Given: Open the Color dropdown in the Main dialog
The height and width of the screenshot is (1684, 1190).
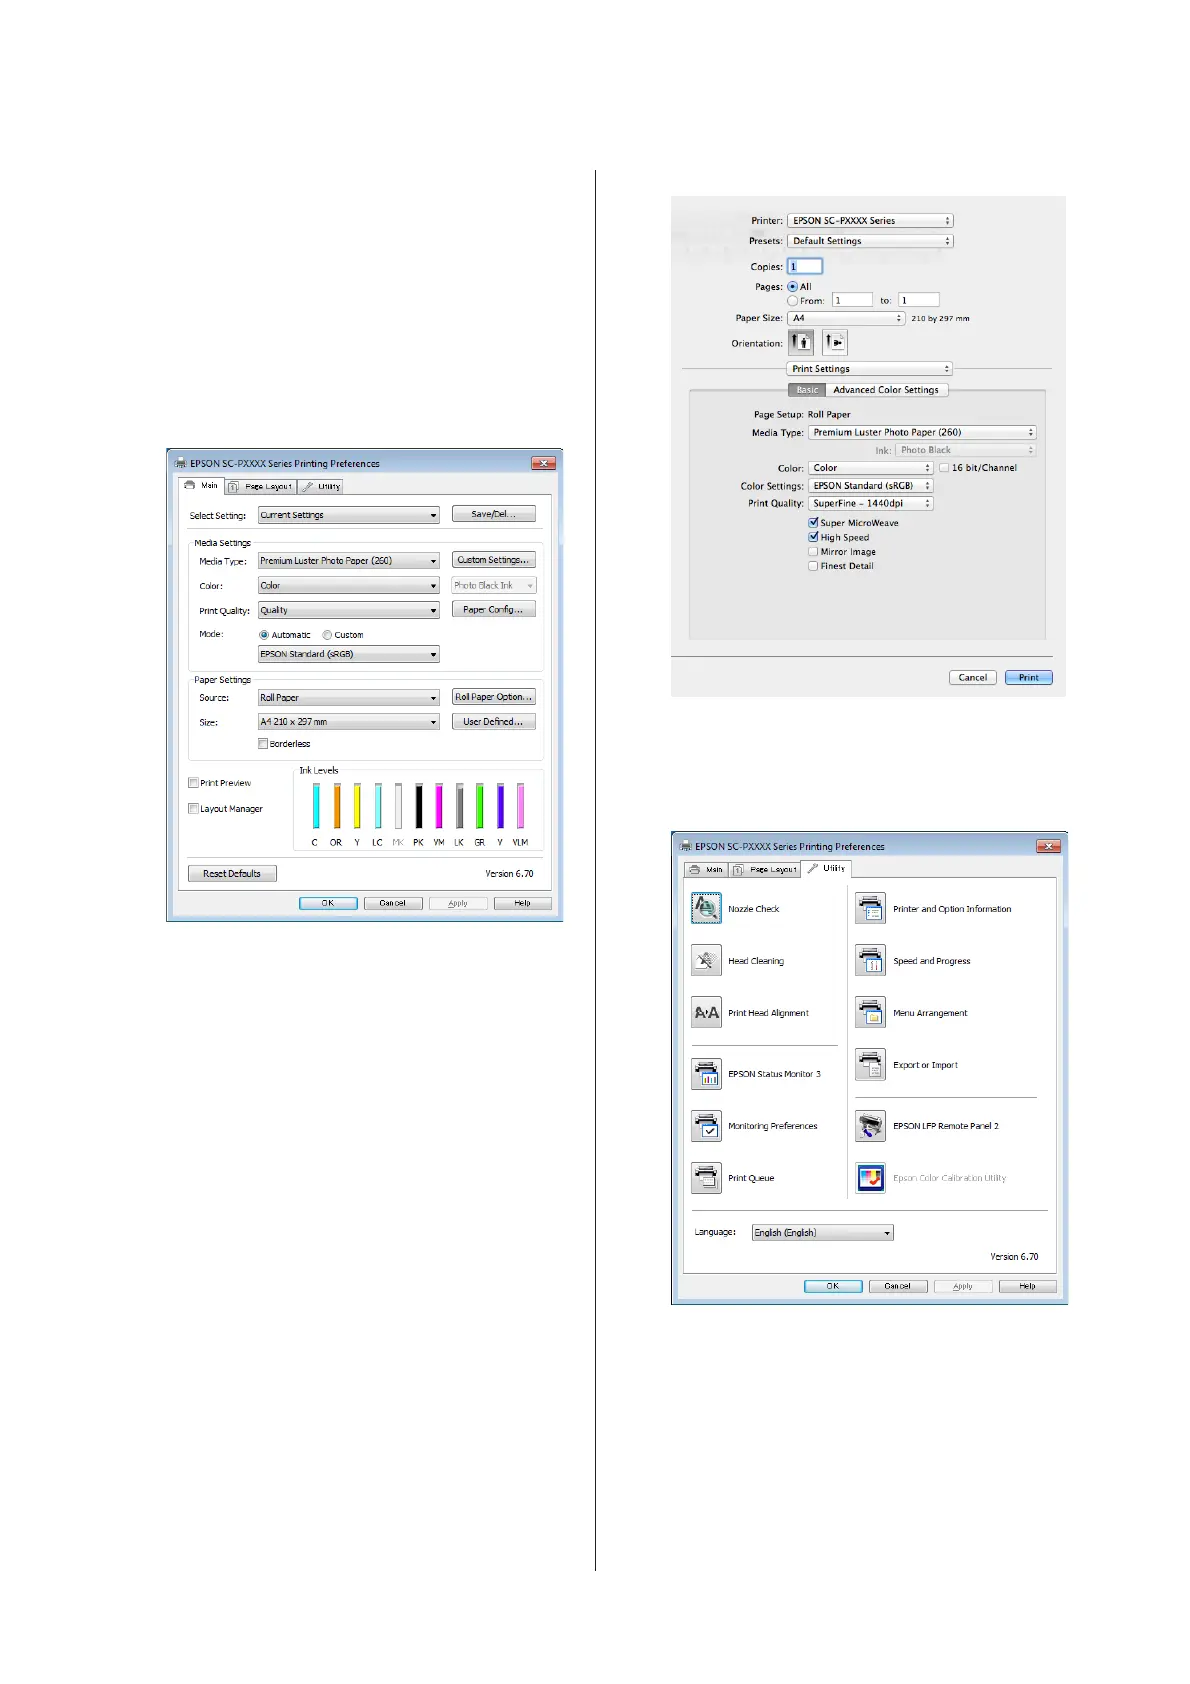Looking at the screenshot, I should pyautogui.click(x=348, y=586).
